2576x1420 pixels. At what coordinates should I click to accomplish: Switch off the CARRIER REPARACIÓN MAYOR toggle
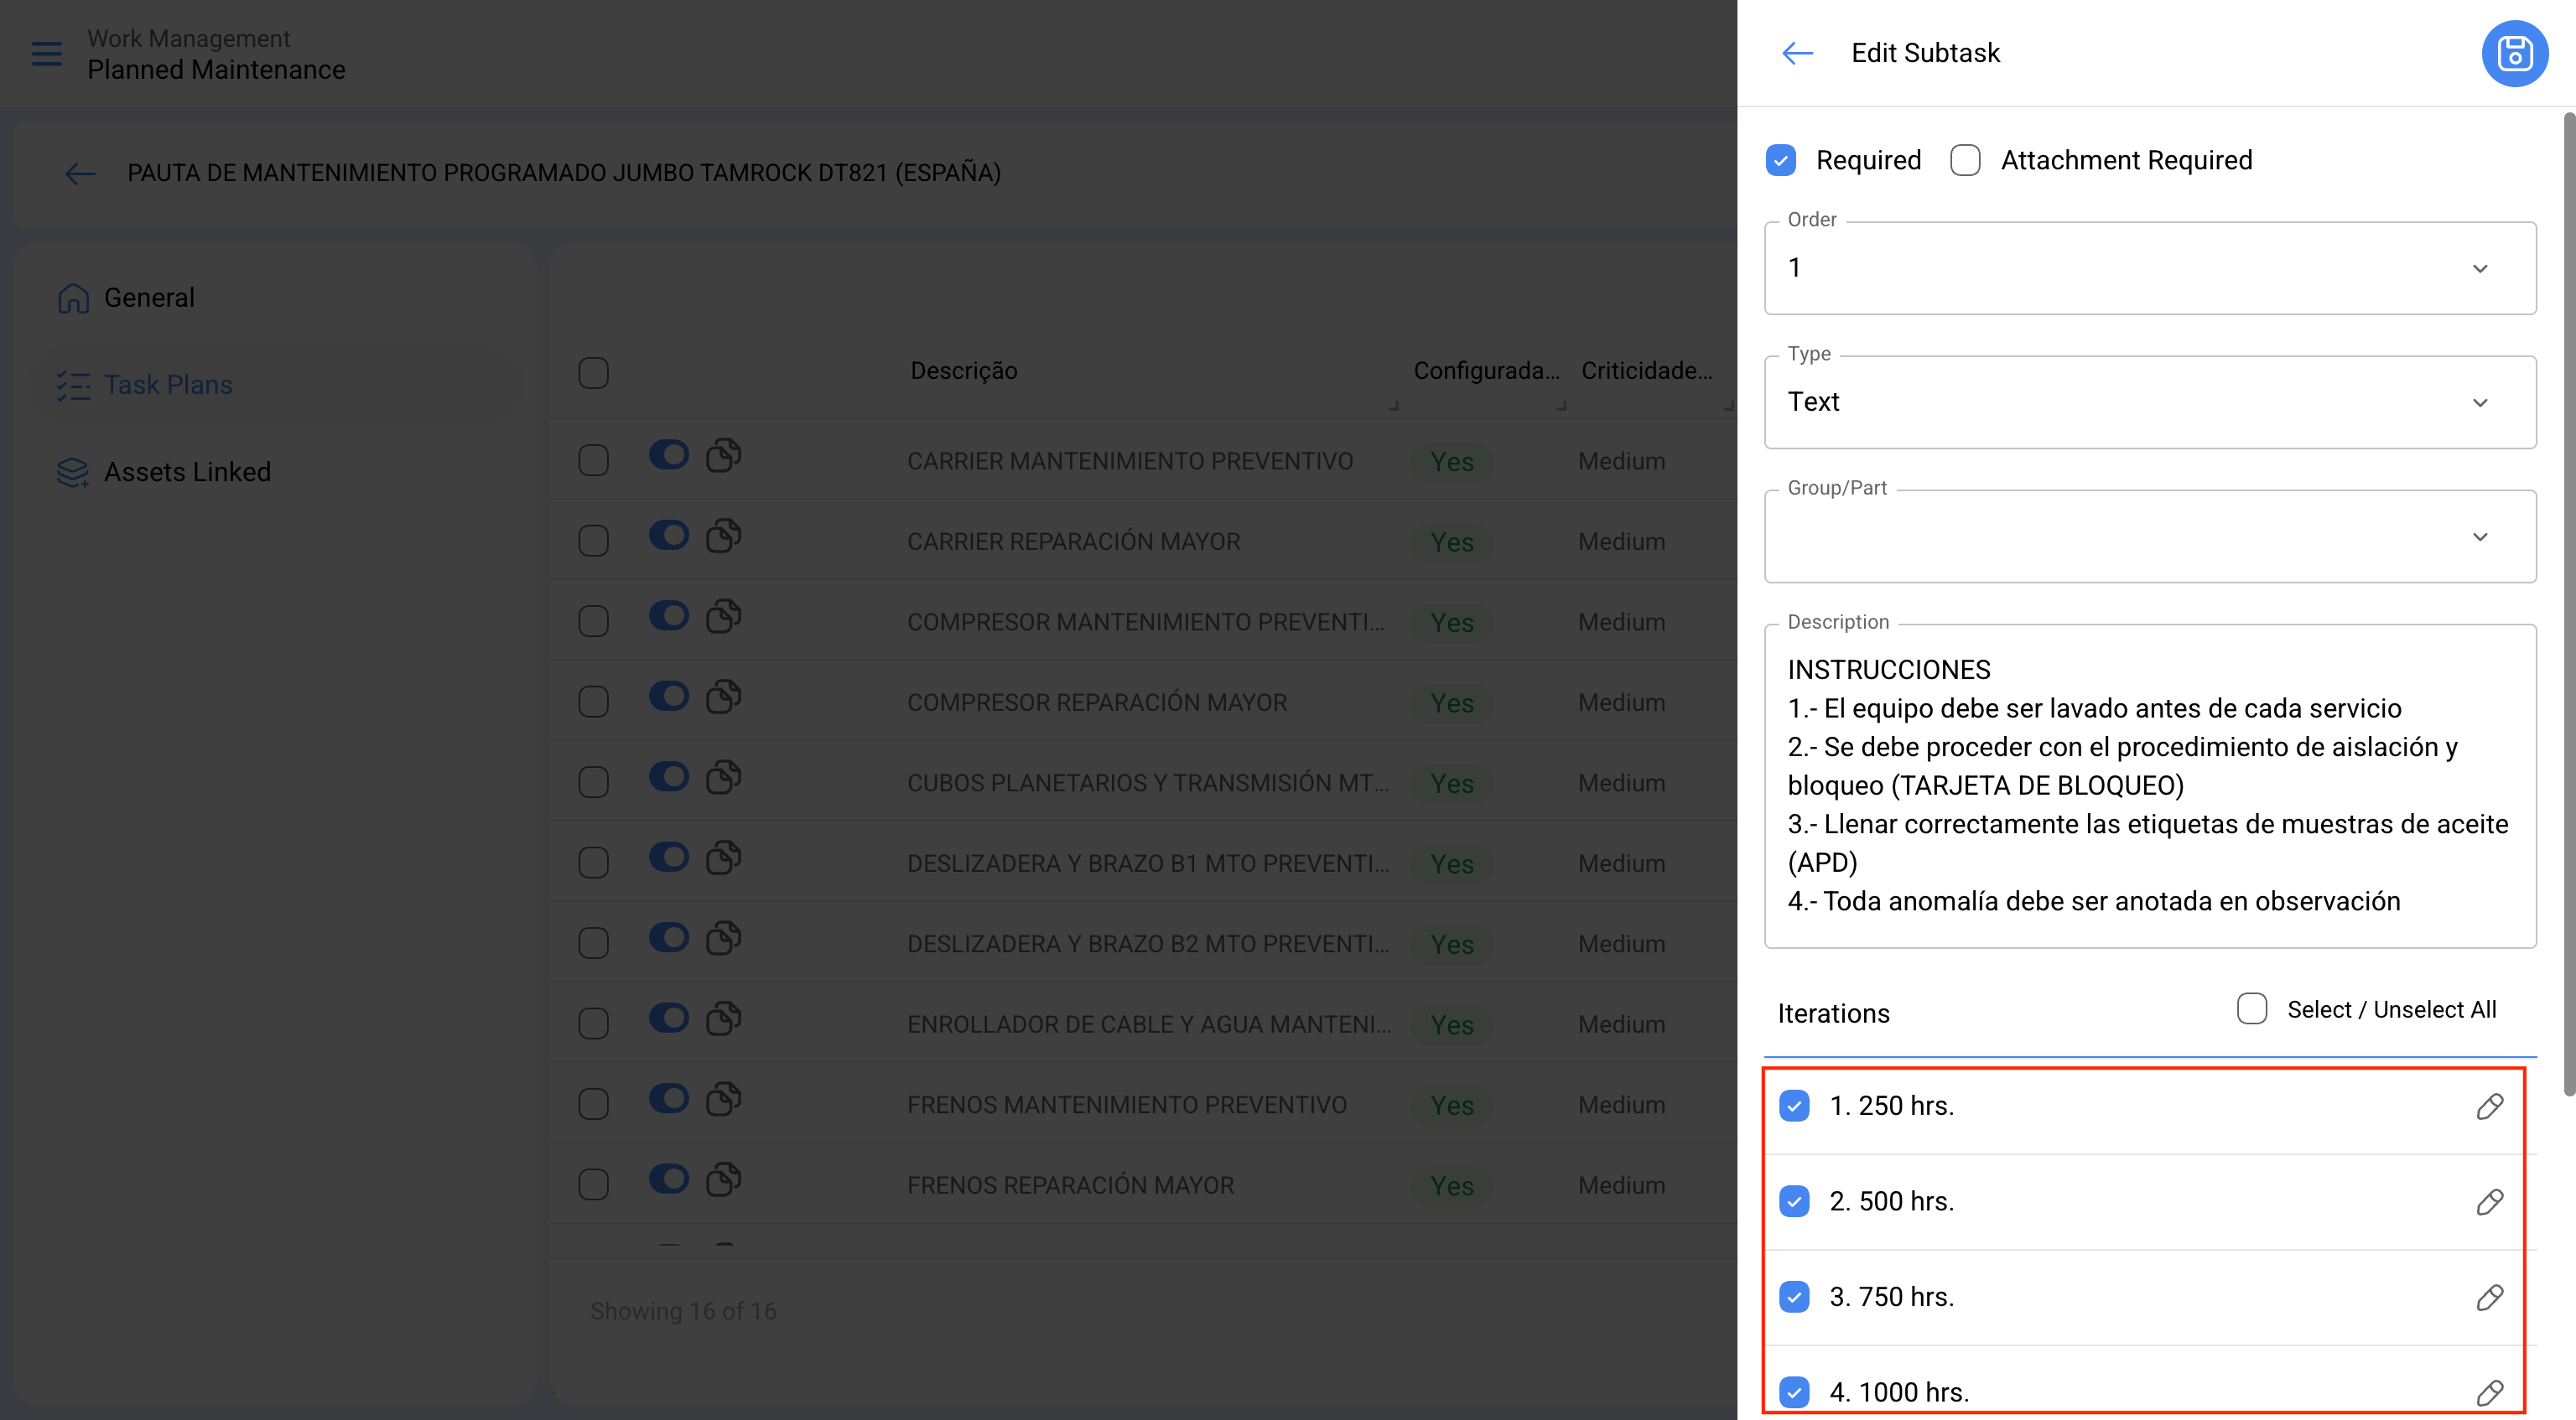coord(668,535)
